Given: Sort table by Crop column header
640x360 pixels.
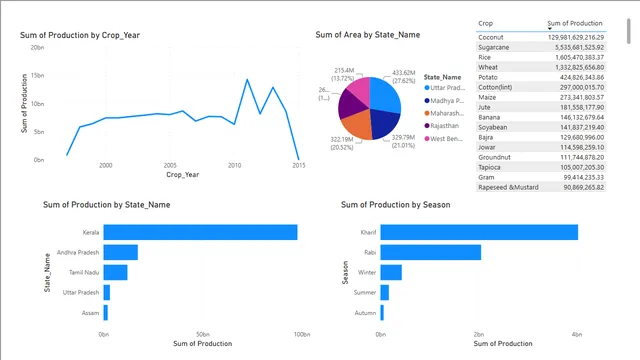Looking at the screenshot, I should point(485,23).
